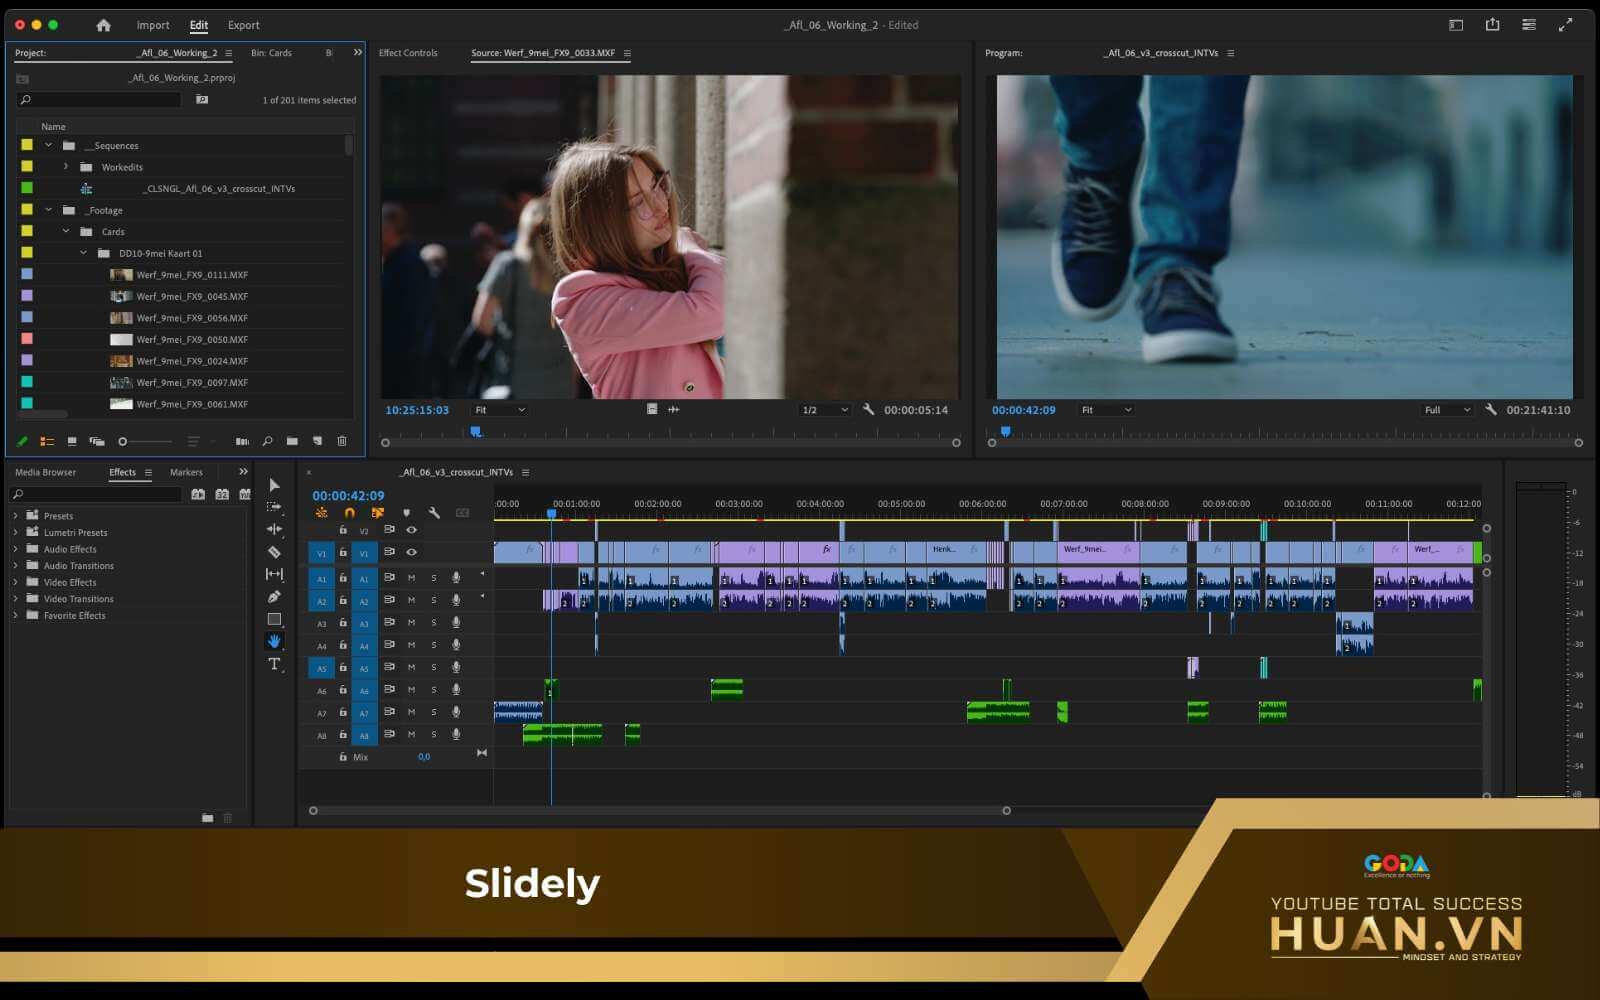Expand the Lumetri Presets folder

click(16, 533)
